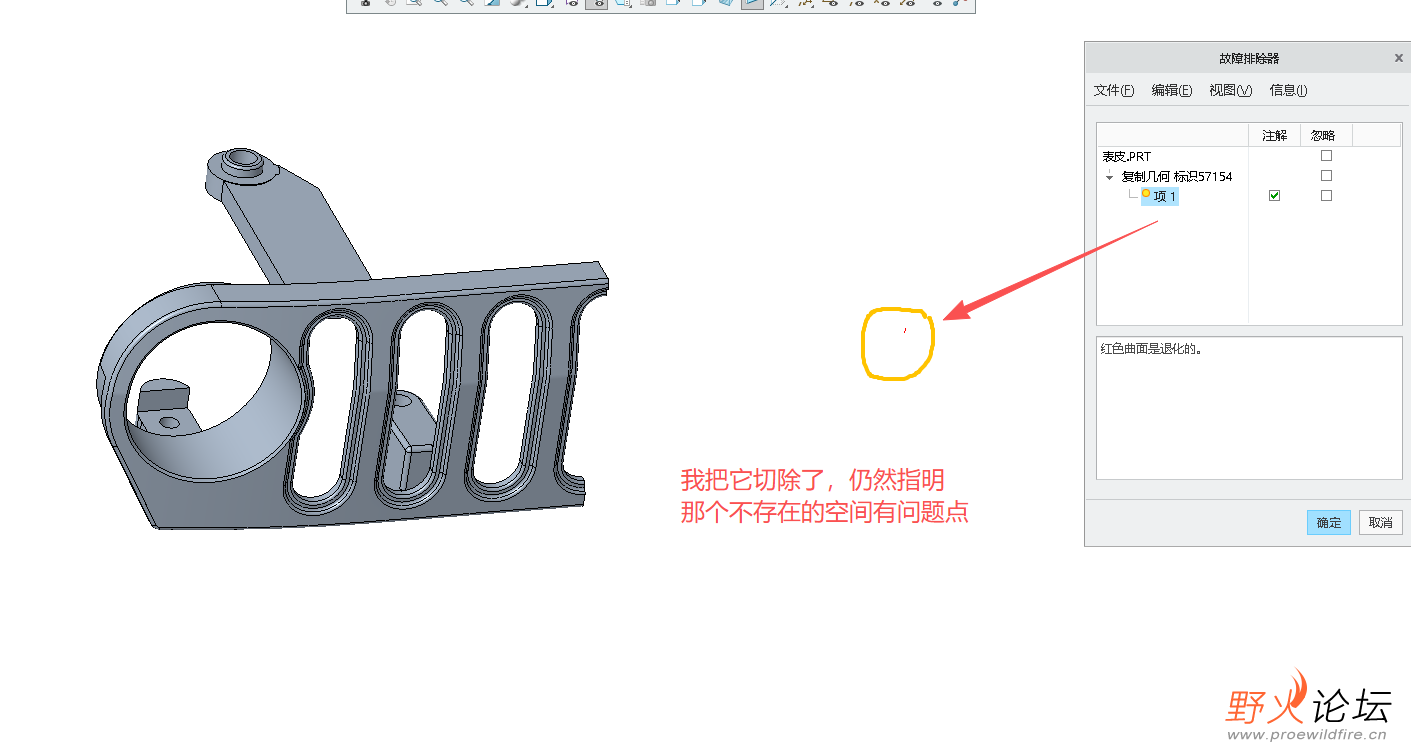
Task: Check the 忽略 checkbox for 复制几何 标识57154
Action: click(1325, 175)
